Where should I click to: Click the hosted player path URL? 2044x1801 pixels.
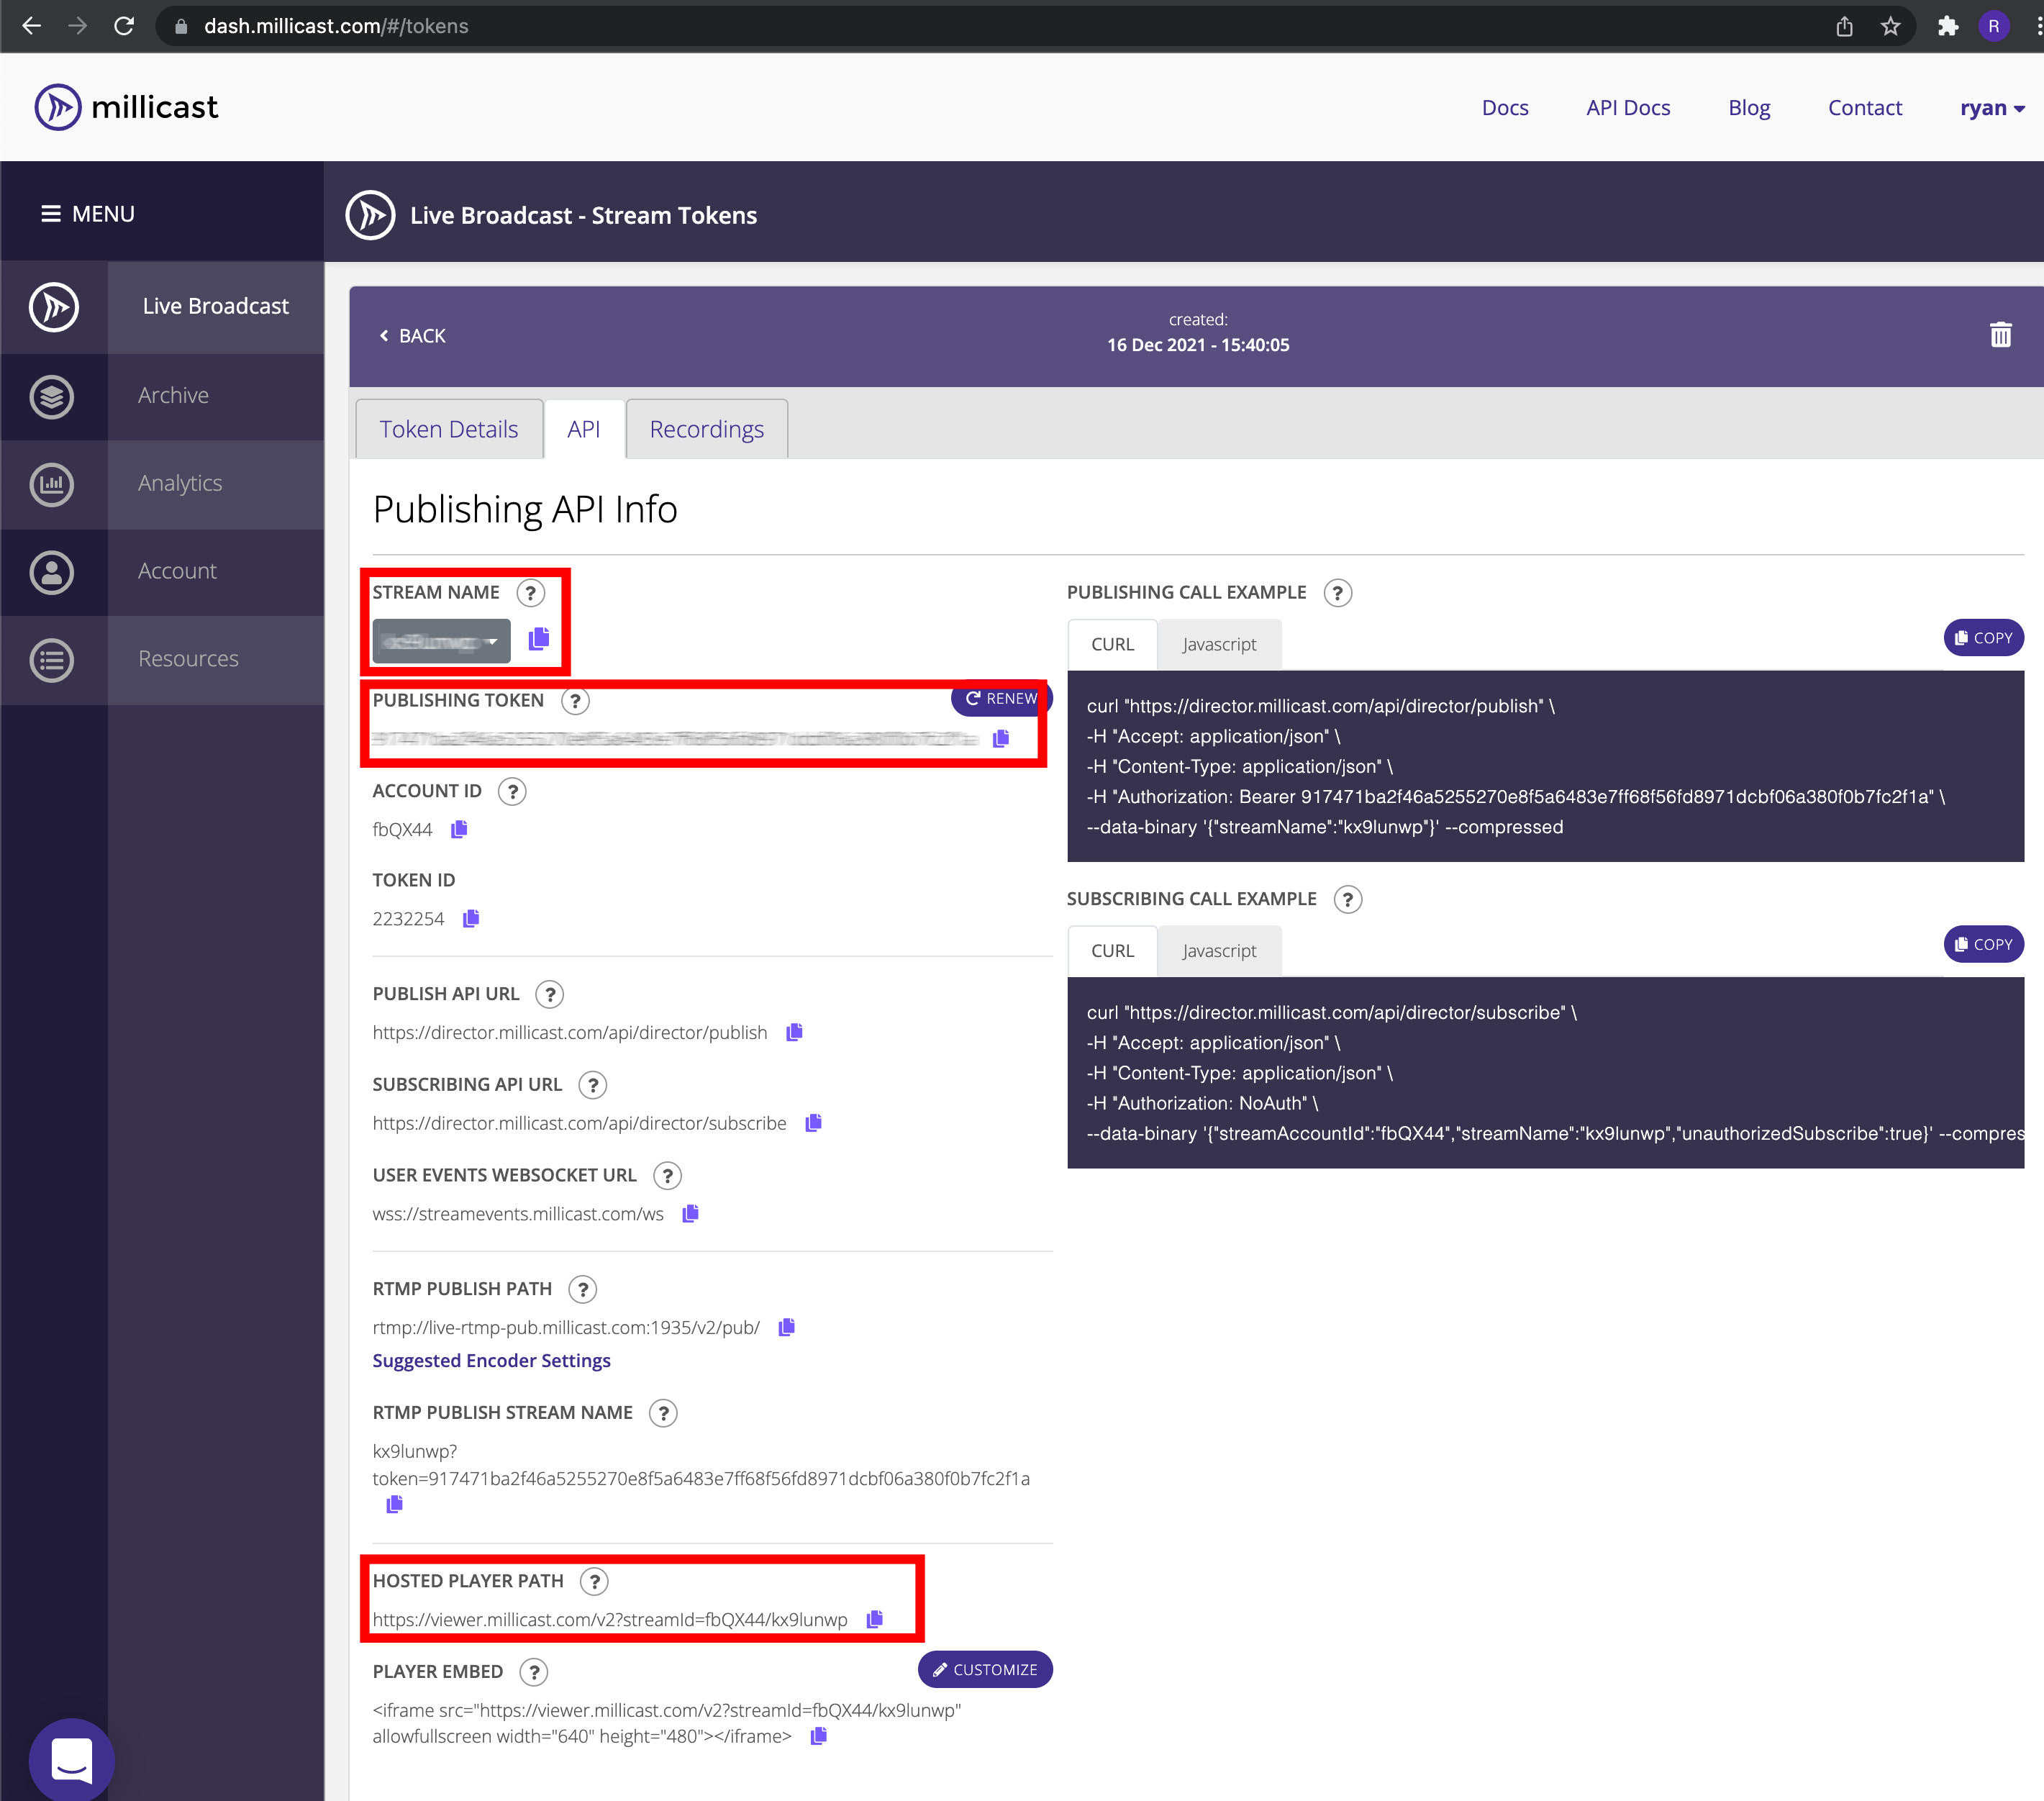610,1620
